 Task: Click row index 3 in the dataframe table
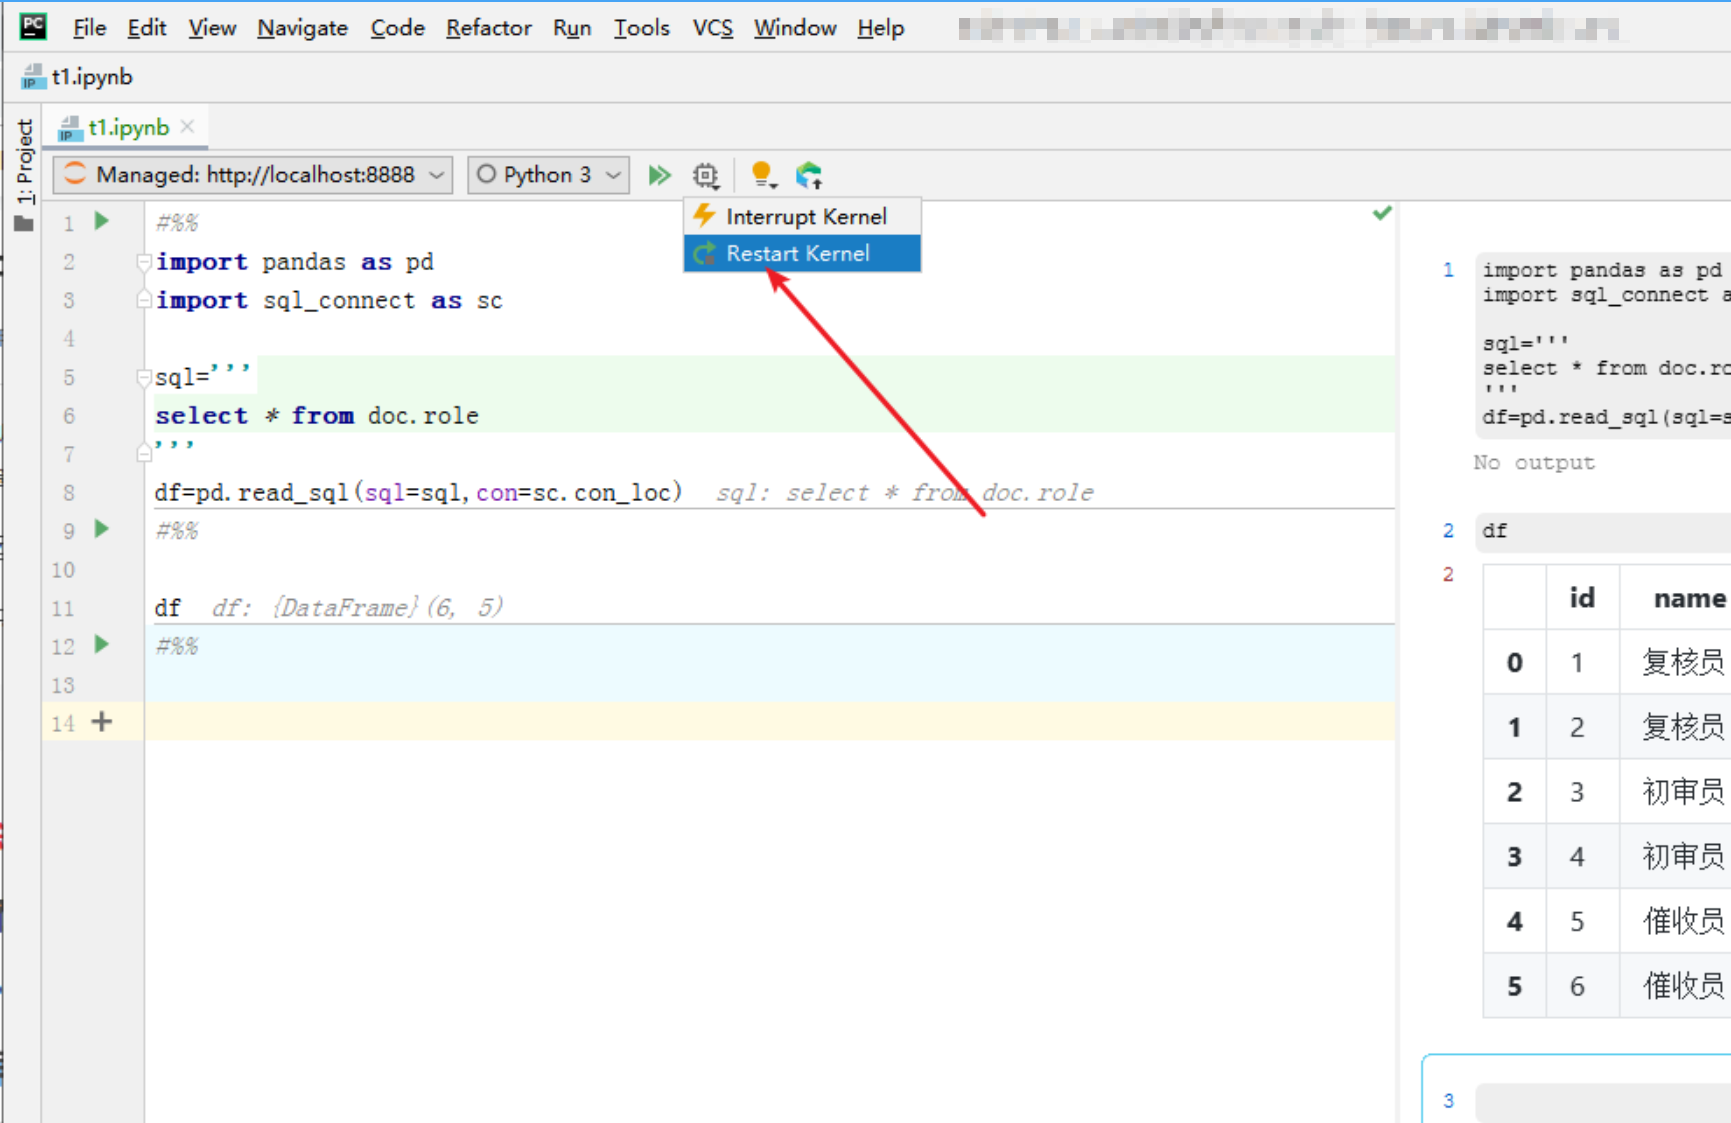click(1515, 857)
